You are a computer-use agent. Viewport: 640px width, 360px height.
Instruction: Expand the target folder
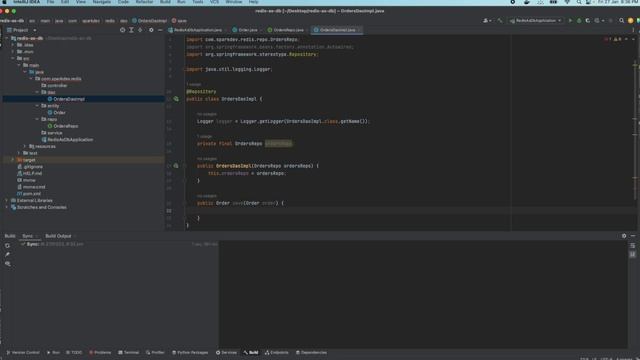coord(13,160)
